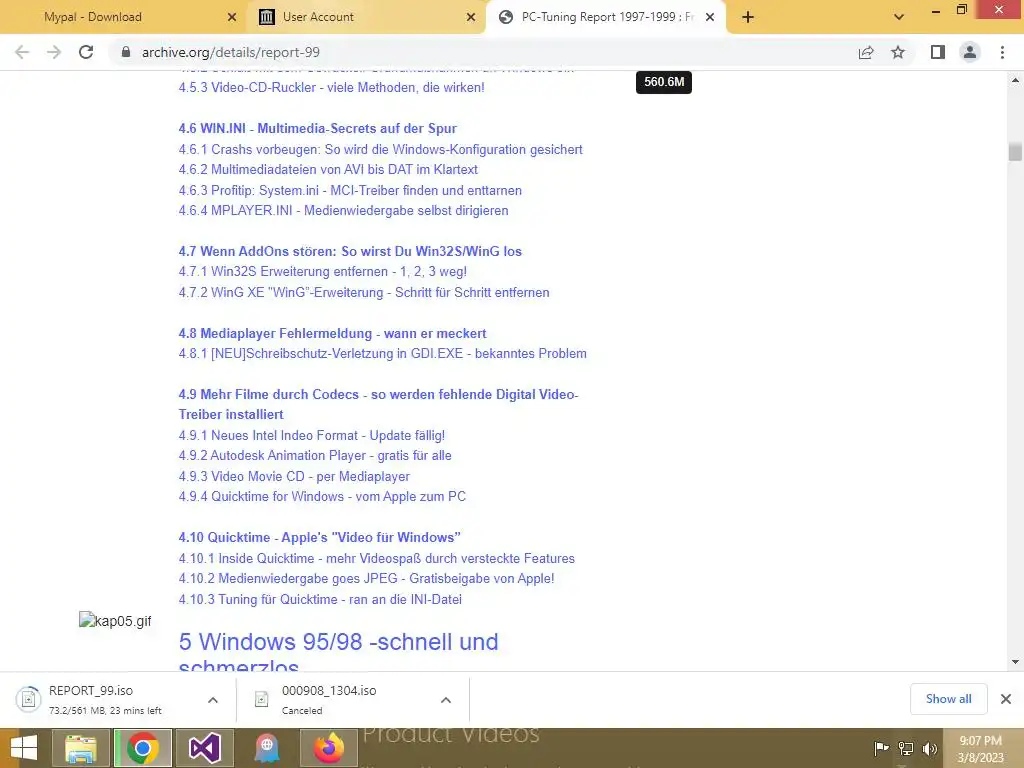The height and width of the screenshot is (768, 1024).
Task: Open link 4.6.3 Profitip: System.ini
Action: click(x=350, y=191)
